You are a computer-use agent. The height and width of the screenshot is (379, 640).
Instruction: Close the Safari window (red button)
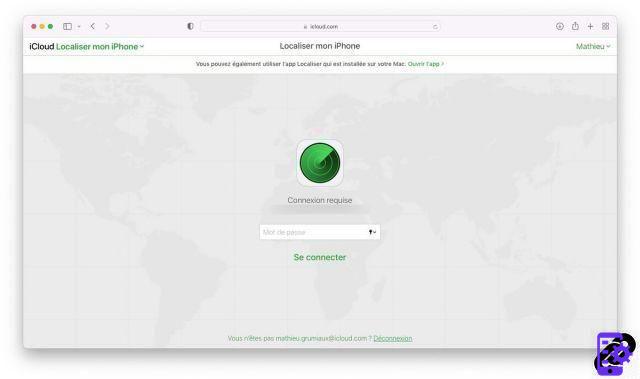34,27
